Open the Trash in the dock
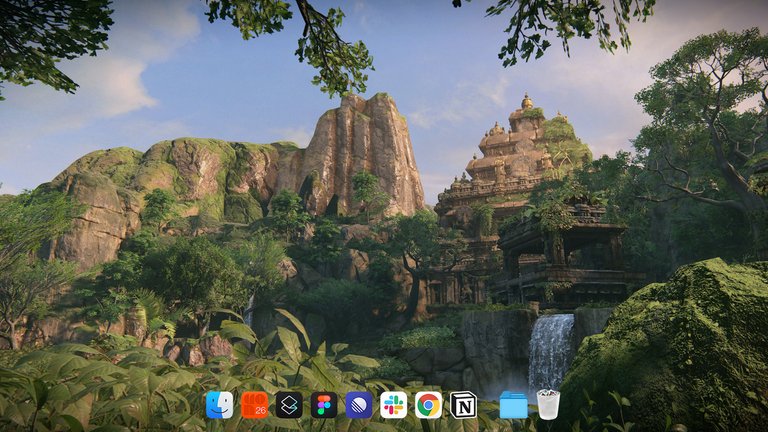 pyautogui.click(x=548, y=405)
